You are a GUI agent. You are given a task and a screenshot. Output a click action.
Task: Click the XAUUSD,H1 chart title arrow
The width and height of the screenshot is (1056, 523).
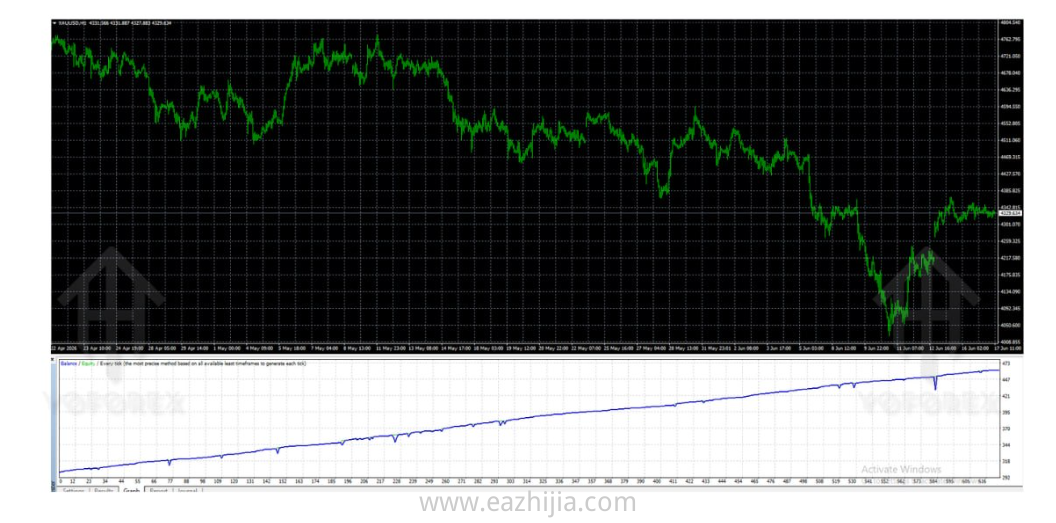tap(55, 23)
